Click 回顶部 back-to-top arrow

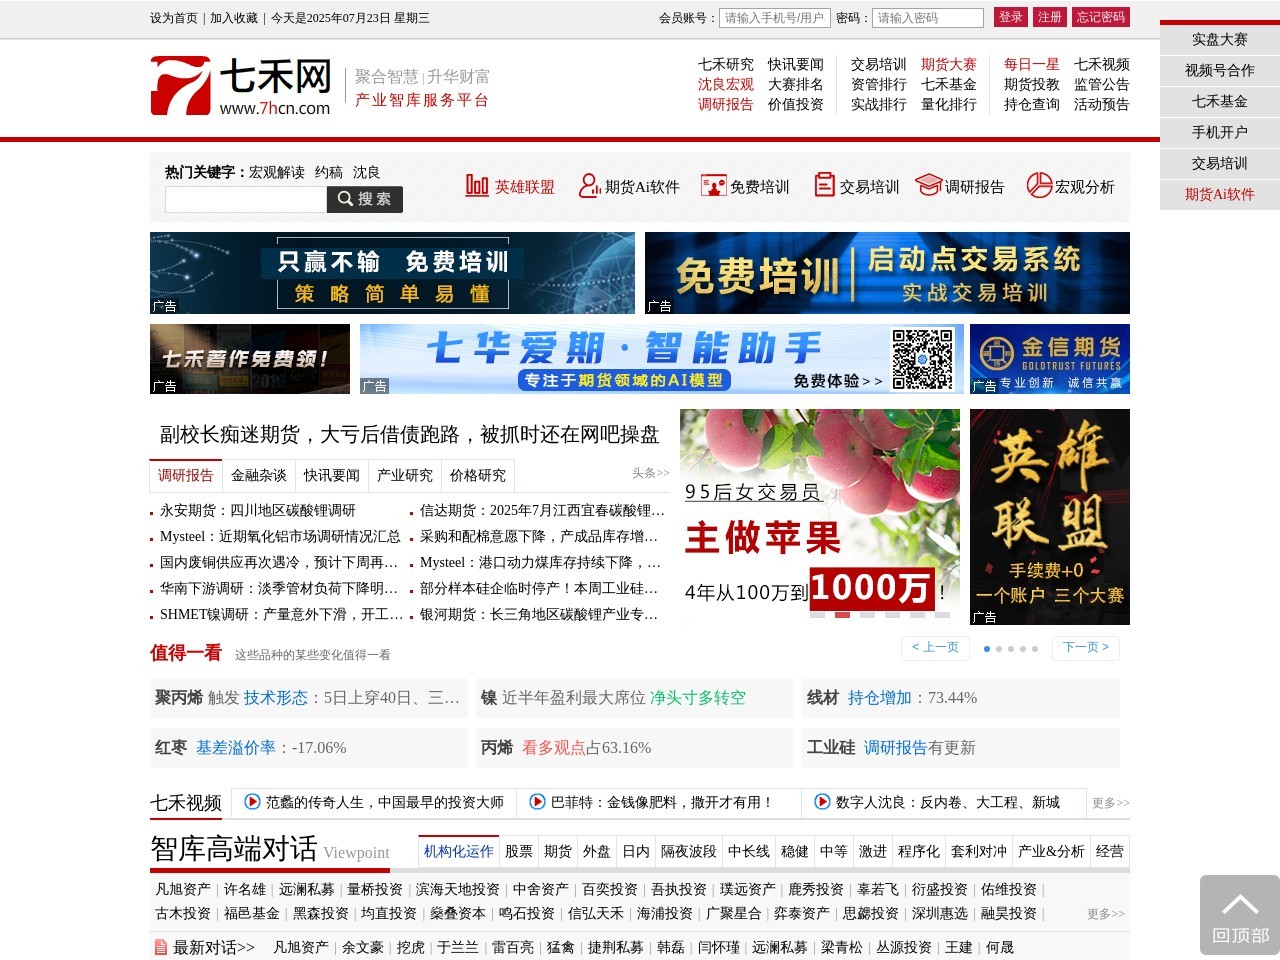(x=1240, y=915)
